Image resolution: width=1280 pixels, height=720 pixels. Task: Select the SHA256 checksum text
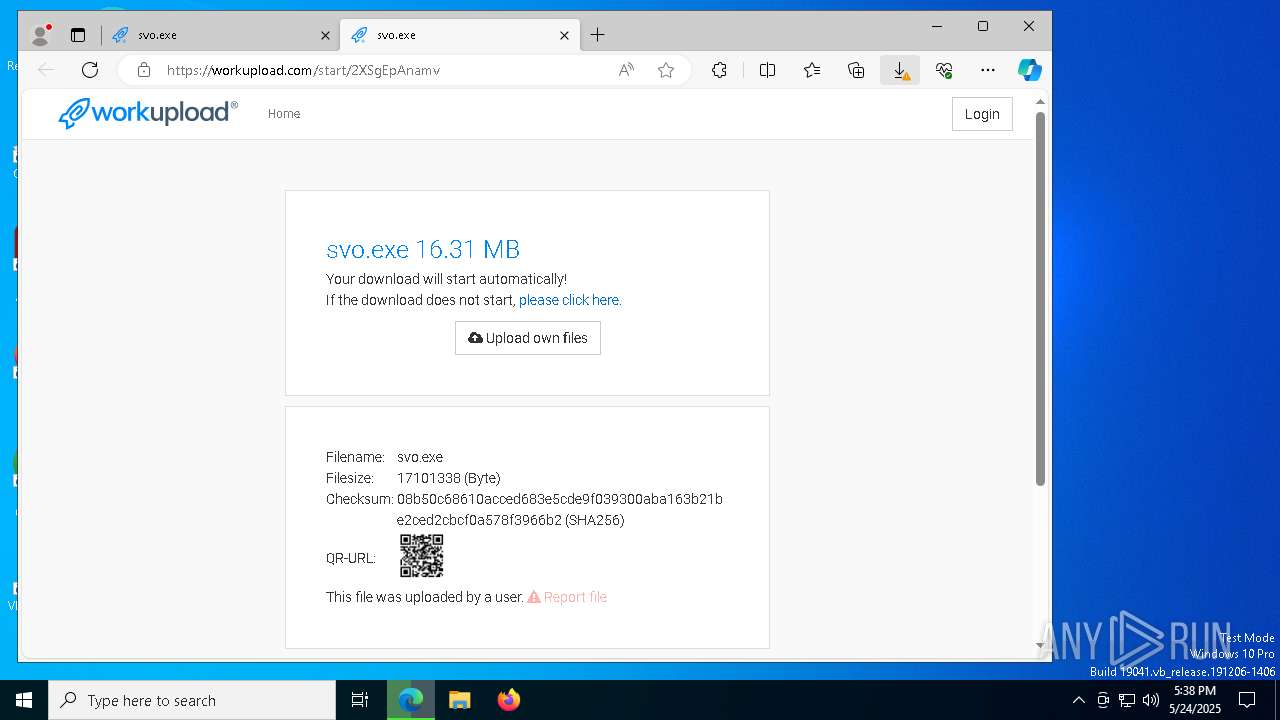(x=560, y=509)
